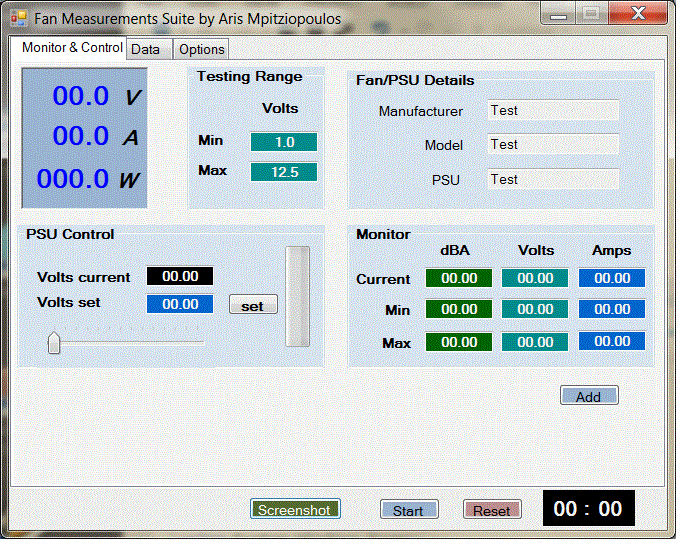
Task: Minimize the Fan Measurements Suite window
Action: point(558,14)
